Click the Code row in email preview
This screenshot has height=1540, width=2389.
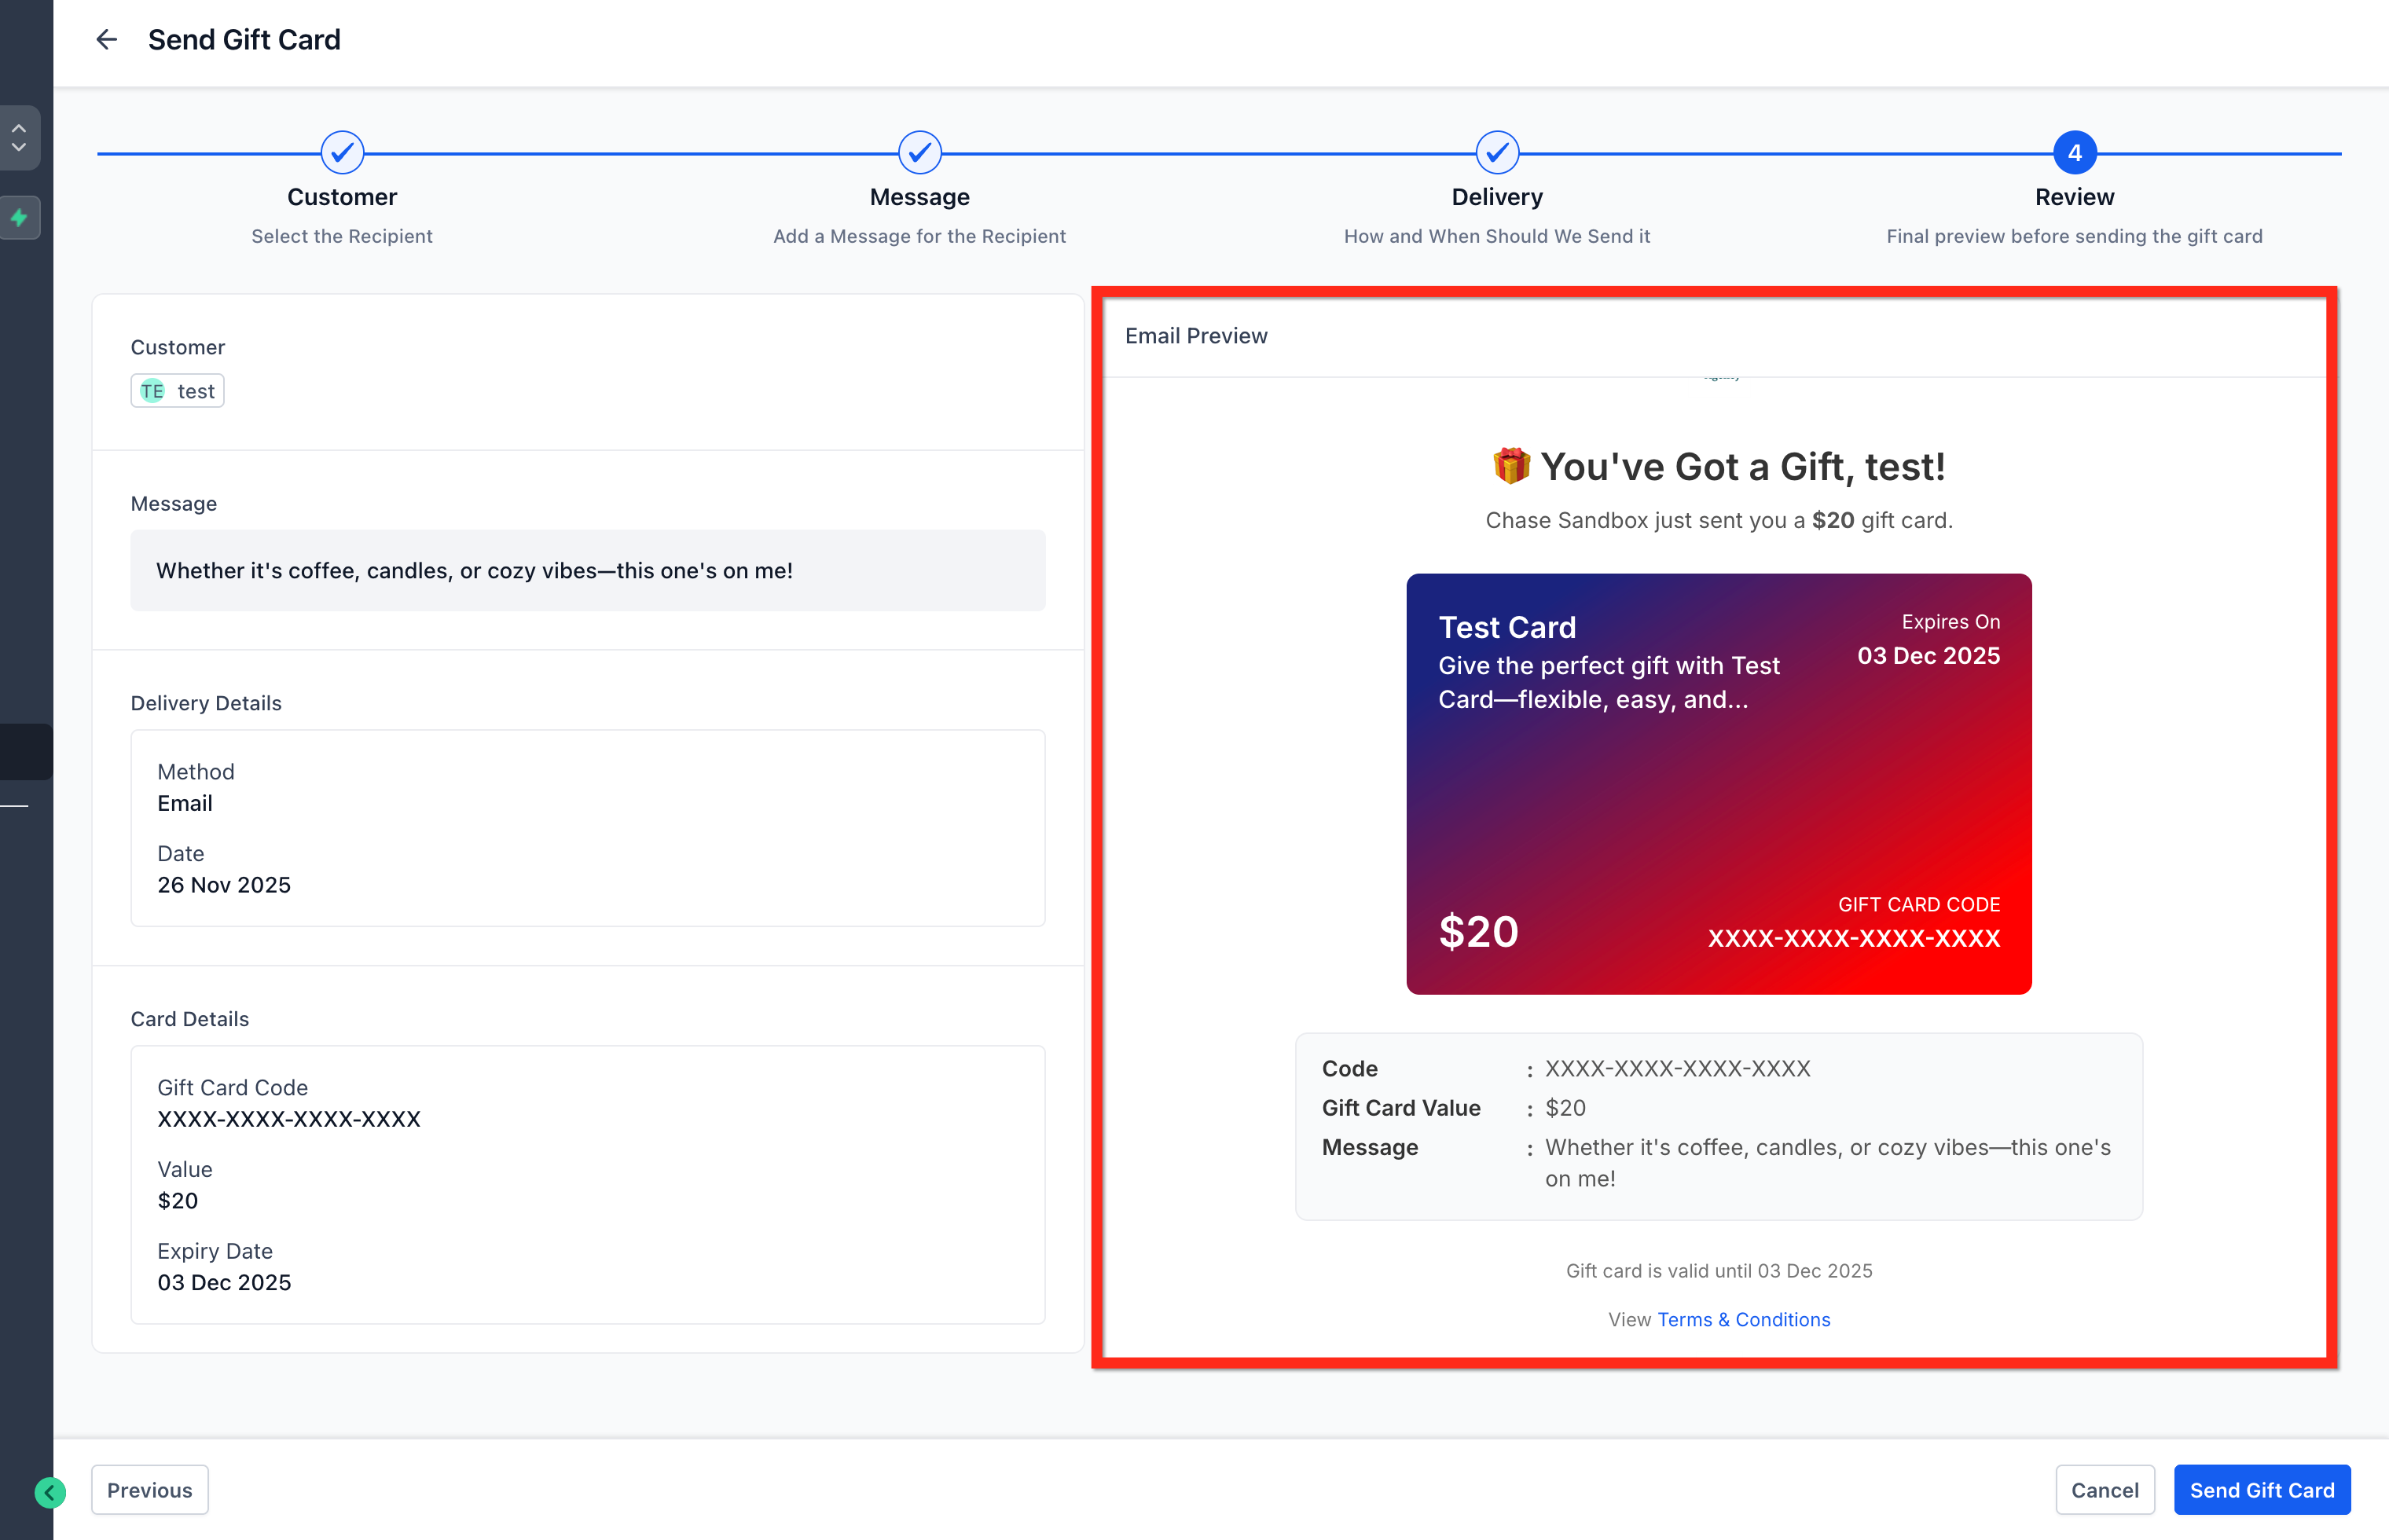[x=1718, y=1069]
